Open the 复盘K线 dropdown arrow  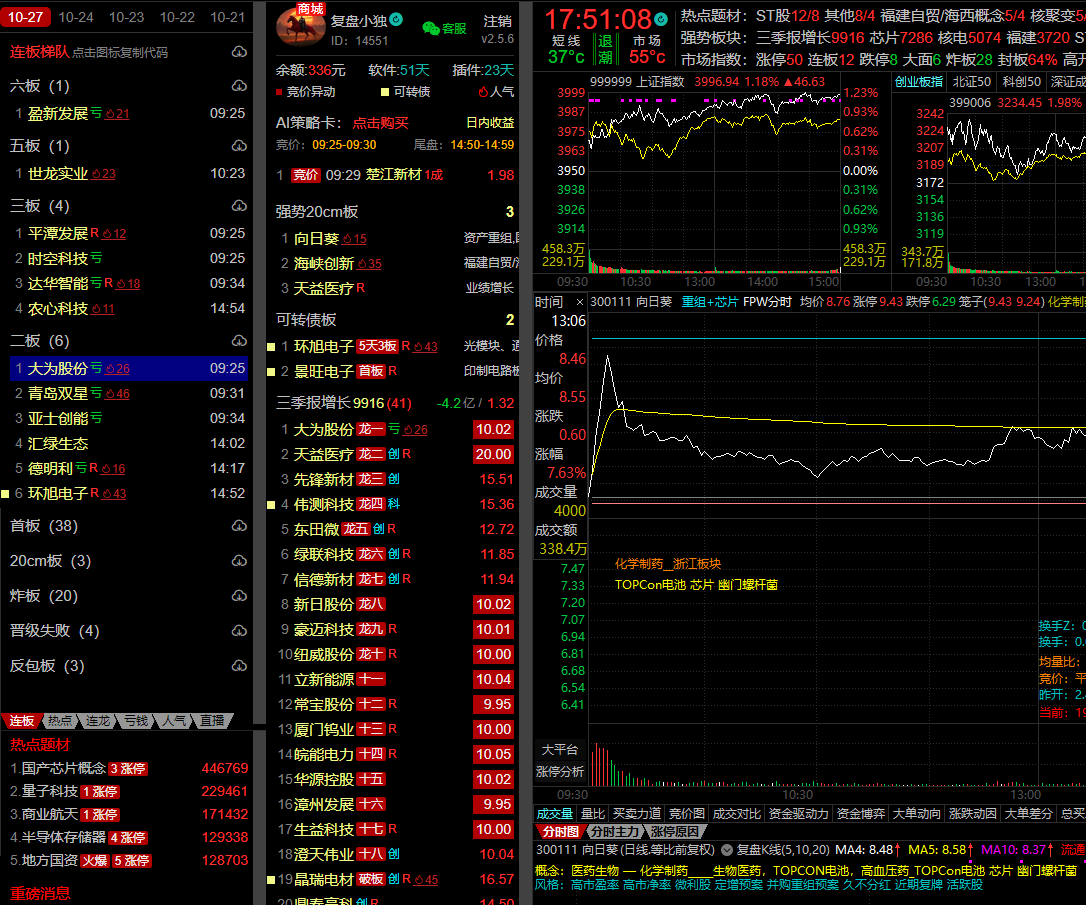tap(726, 850)
